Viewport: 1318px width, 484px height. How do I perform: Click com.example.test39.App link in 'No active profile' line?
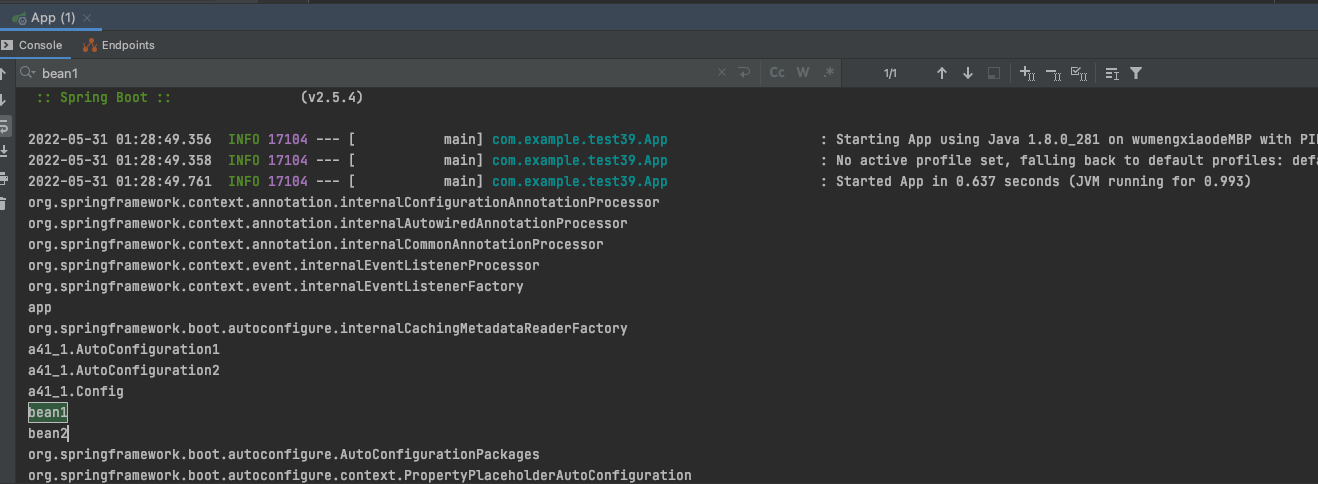[580, 161]
